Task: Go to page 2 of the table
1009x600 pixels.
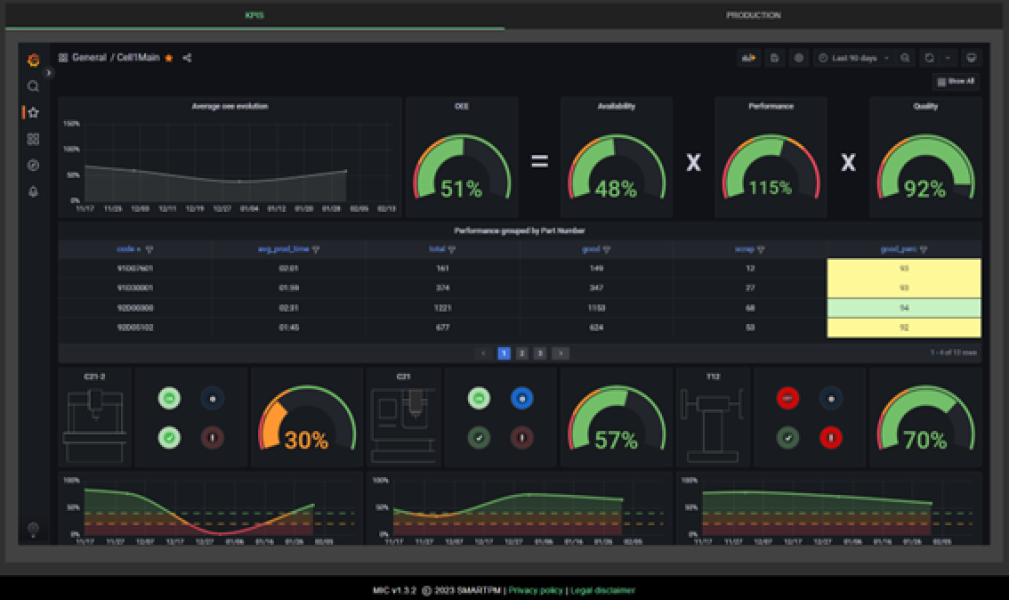Action: pyautogui.click(x=522, y=353)
